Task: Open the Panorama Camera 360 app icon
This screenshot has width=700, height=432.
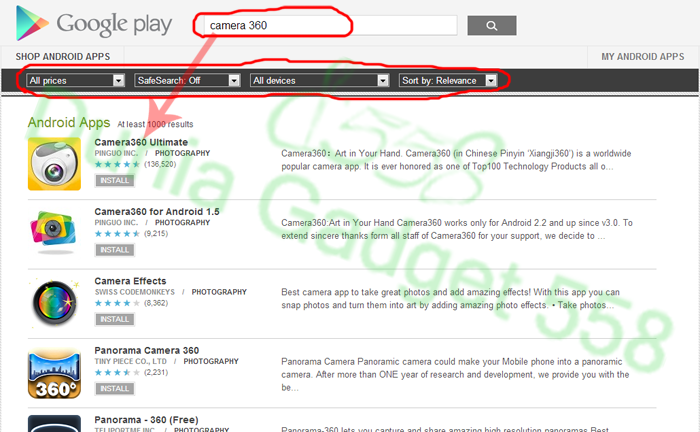Action: coord(54,373)
